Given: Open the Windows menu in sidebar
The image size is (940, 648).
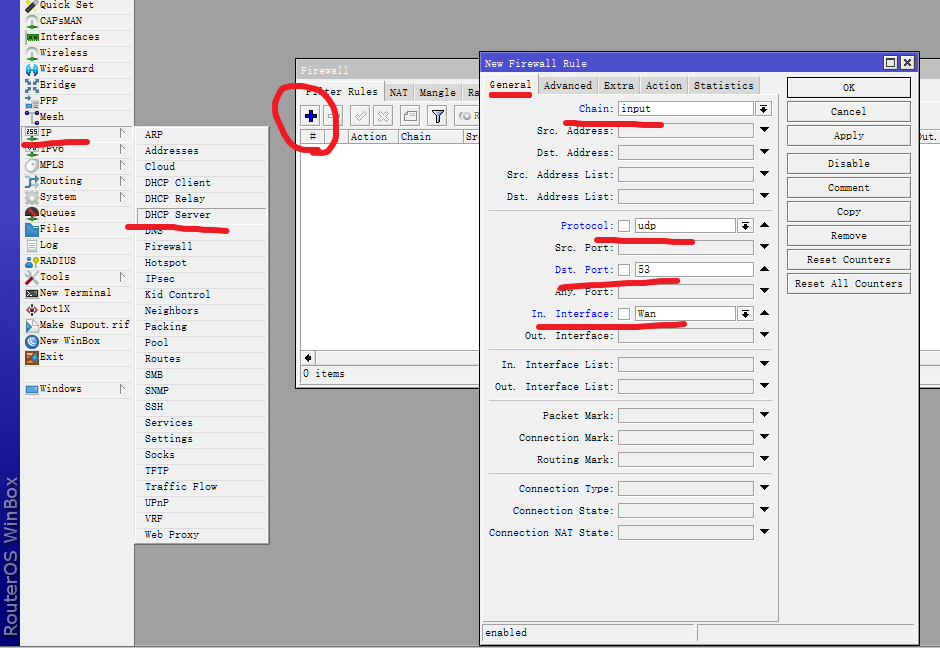Looking at the screenshot, I should [x=77, y=389].
